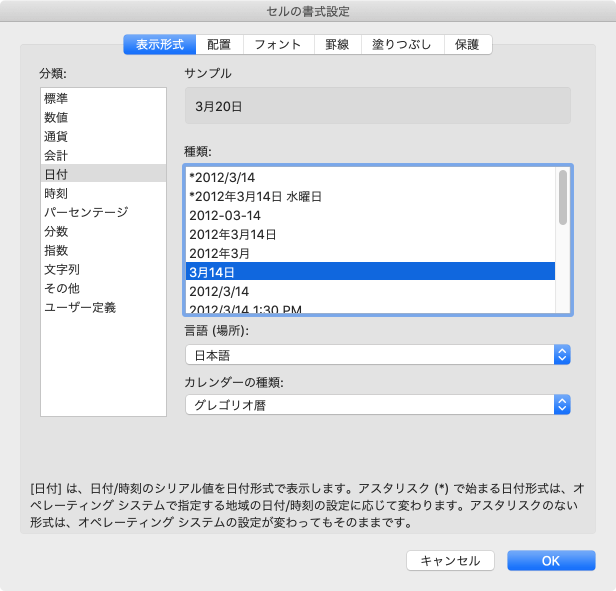Viewport: 616px width, 591px height.
Task: Select the 通貨 category
Action: (x=56, y=137)
